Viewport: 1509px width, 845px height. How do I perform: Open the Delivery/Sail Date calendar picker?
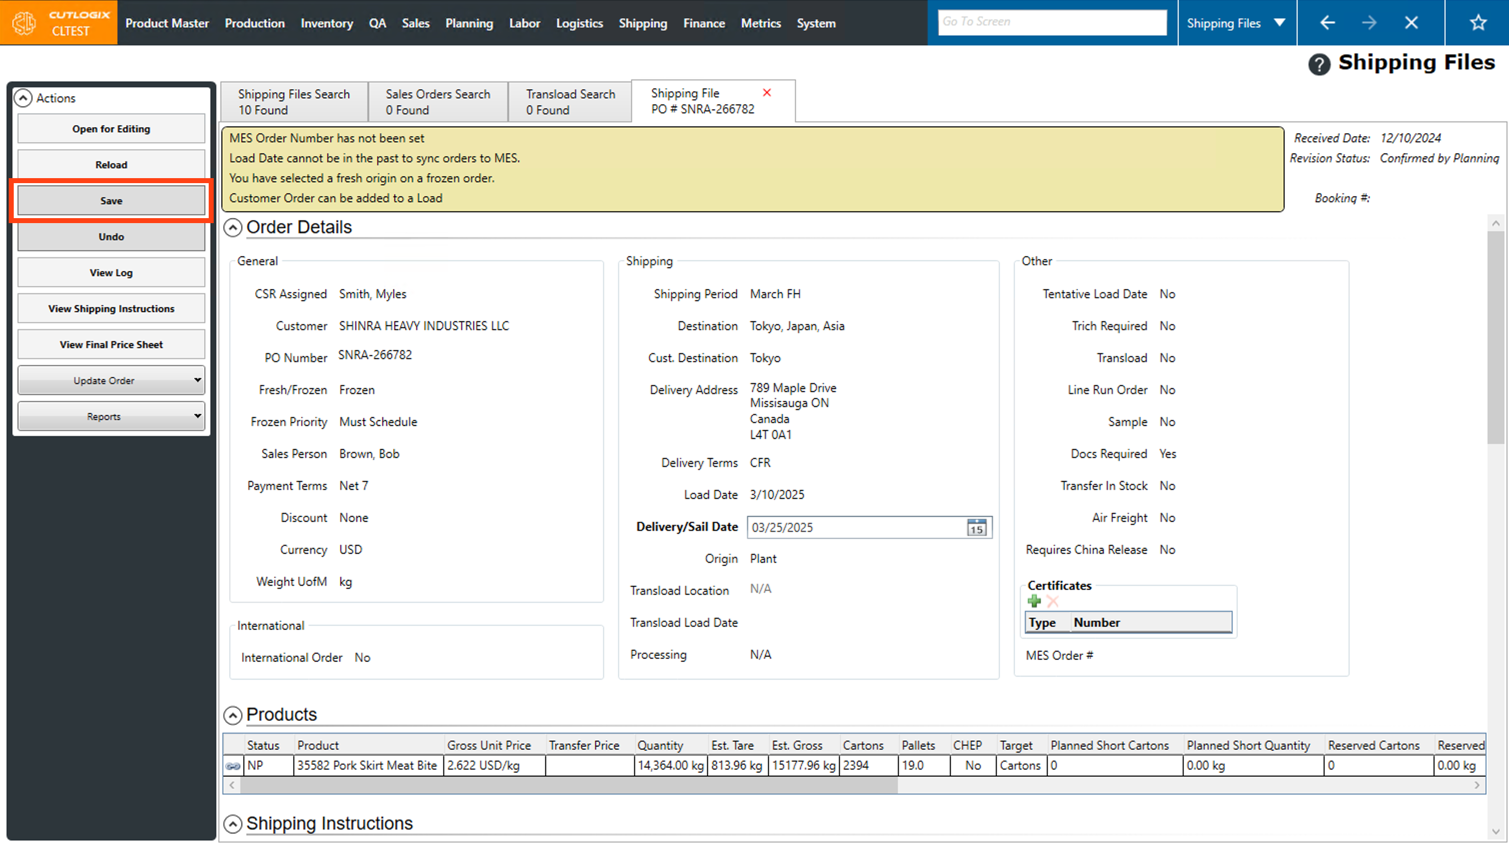pos(976,528)
